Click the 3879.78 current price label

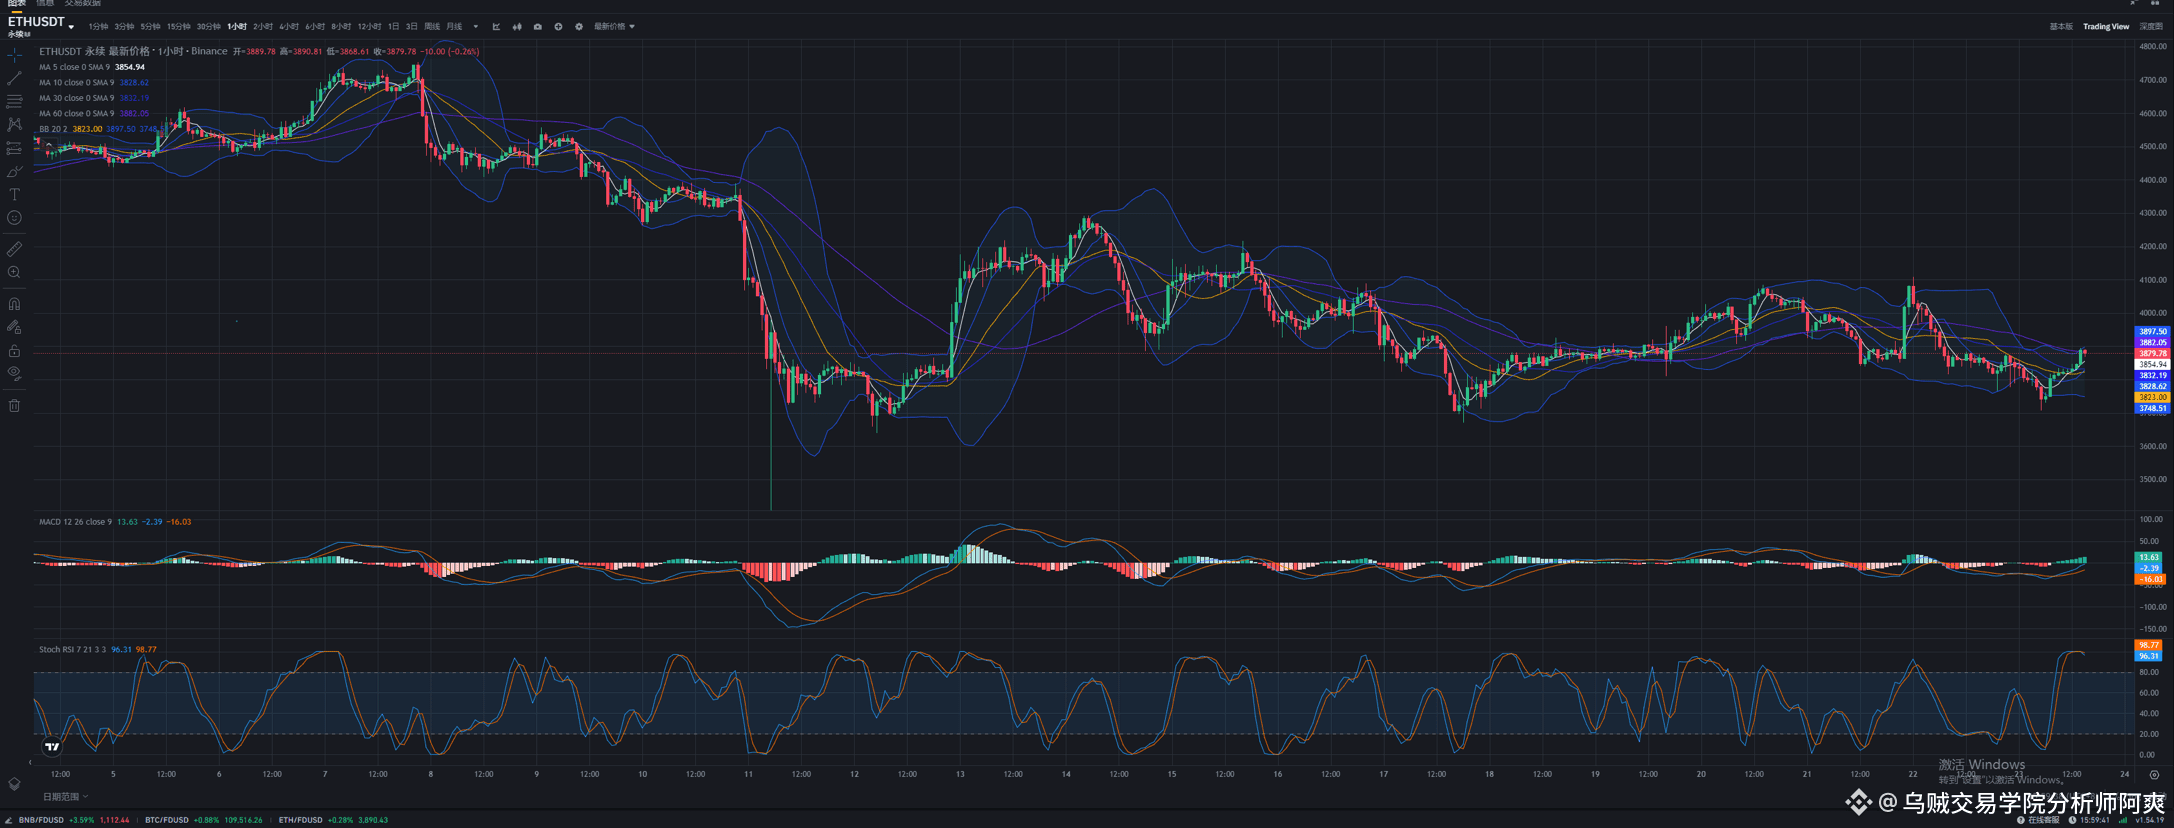pyautogui.click(x=2153, y=353)
